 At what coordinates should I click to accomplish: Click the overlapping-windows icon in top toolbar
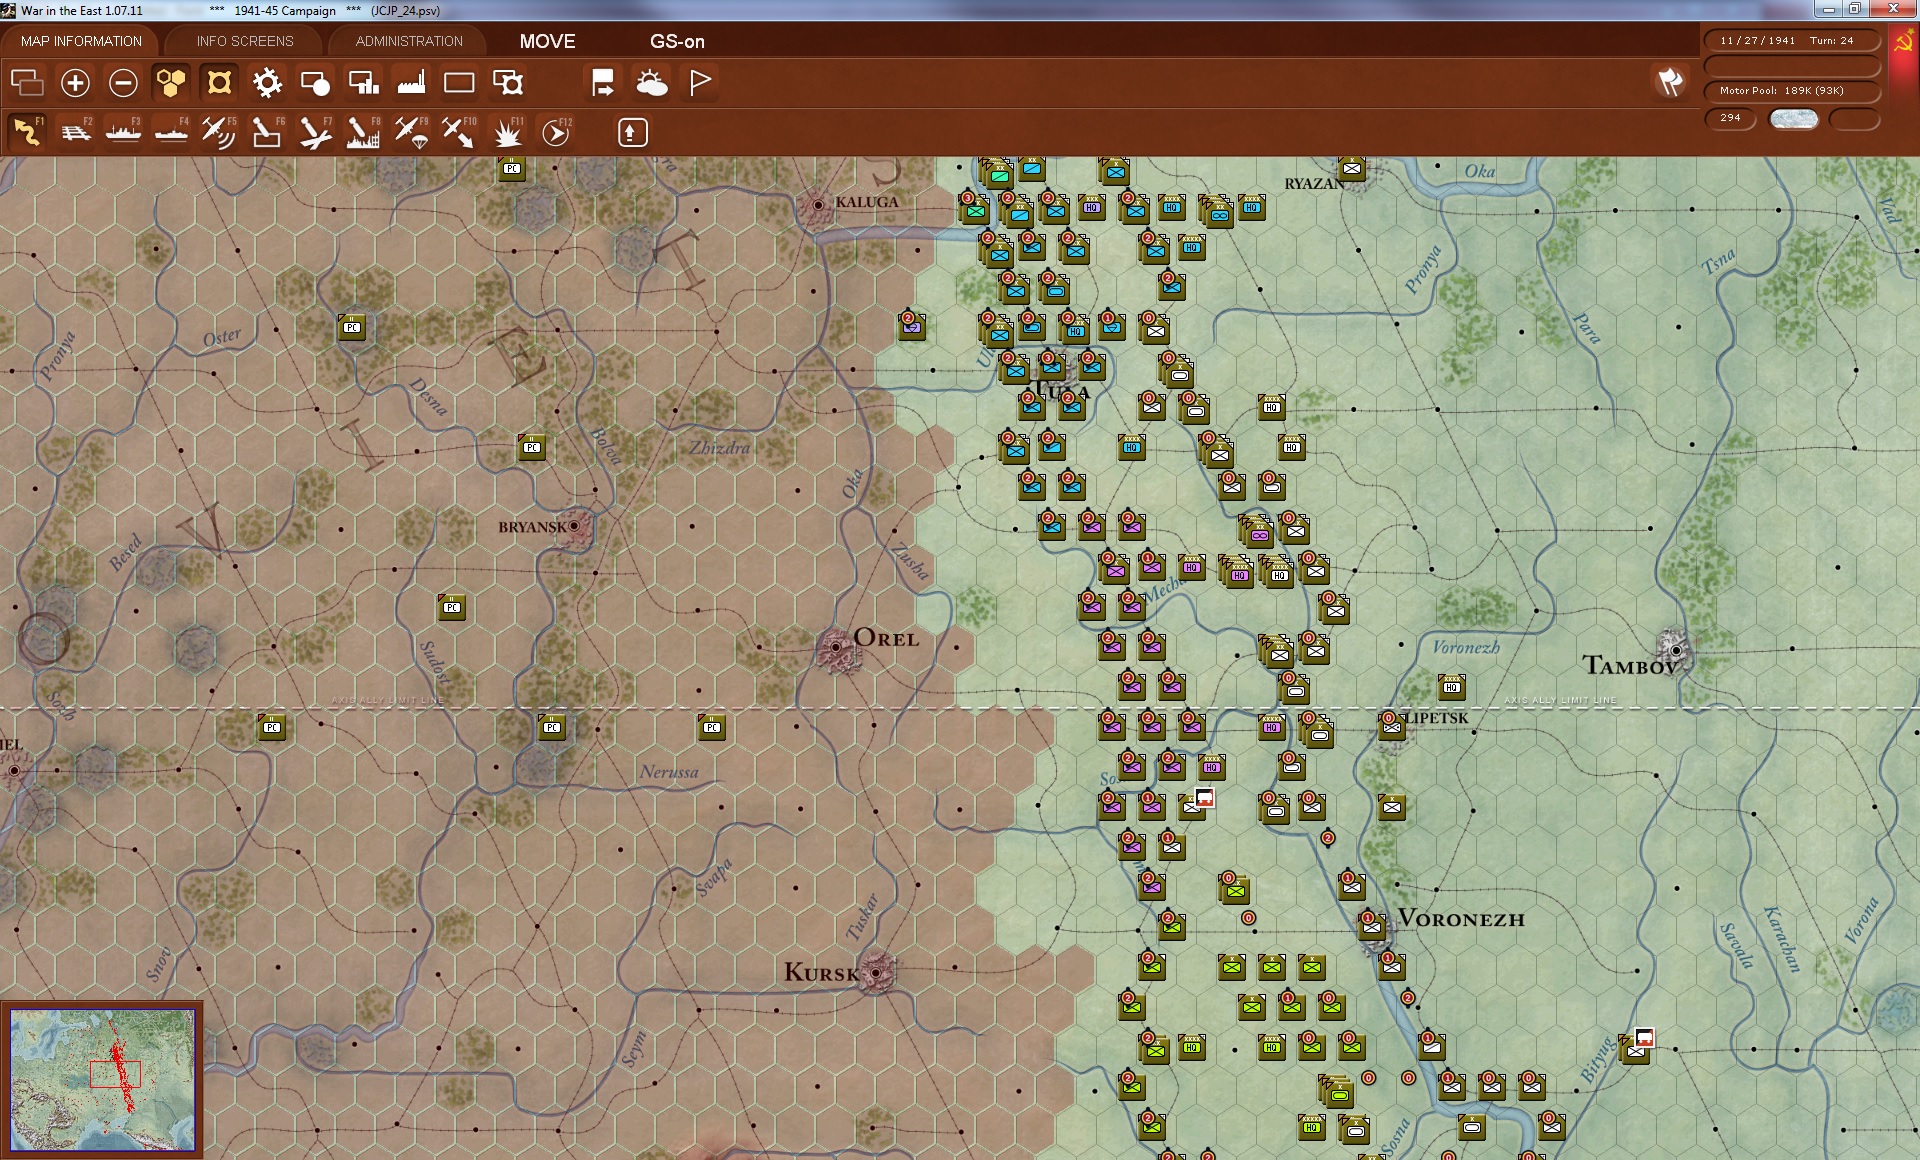27,82
